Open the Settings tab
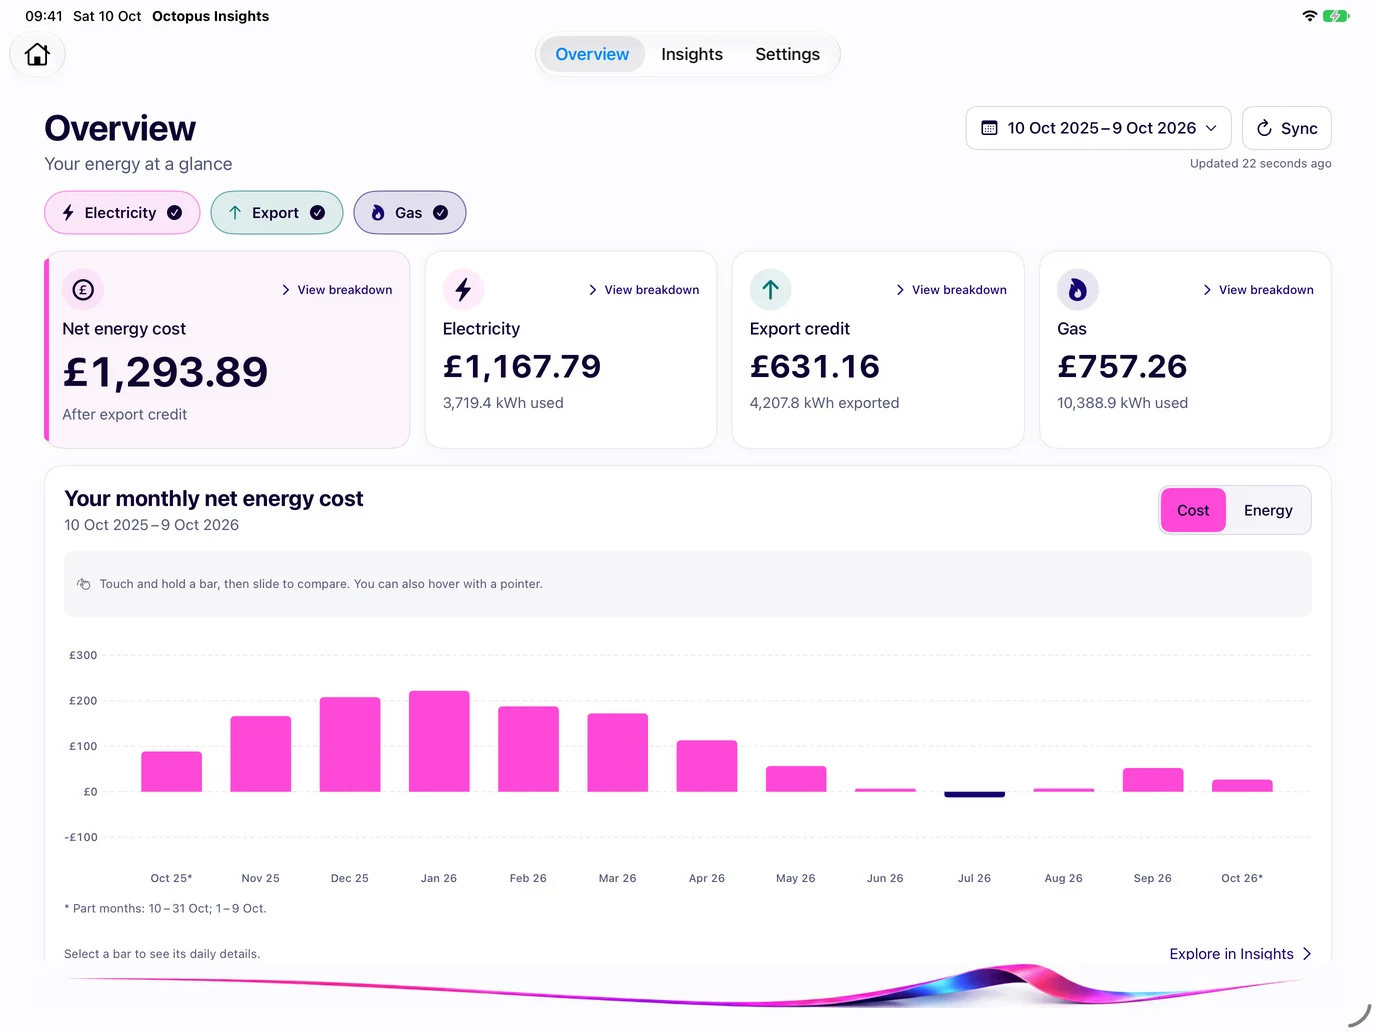 click(x=787, y=54)
